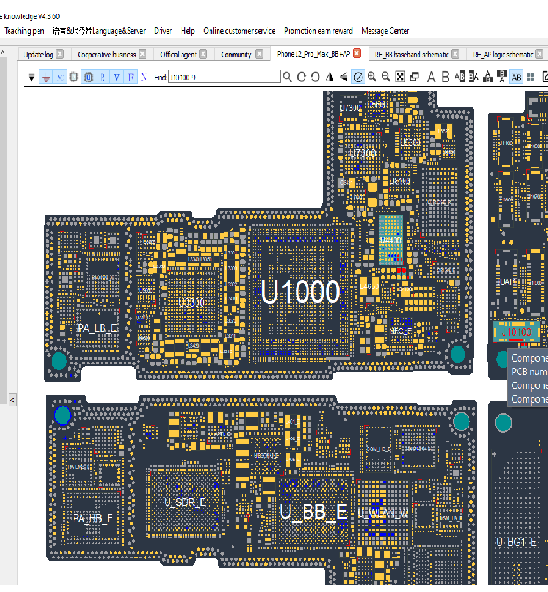Open the Language&Server menu
Image resolution: width=548 pixels, height=592 pixels.
click(99, 31)
